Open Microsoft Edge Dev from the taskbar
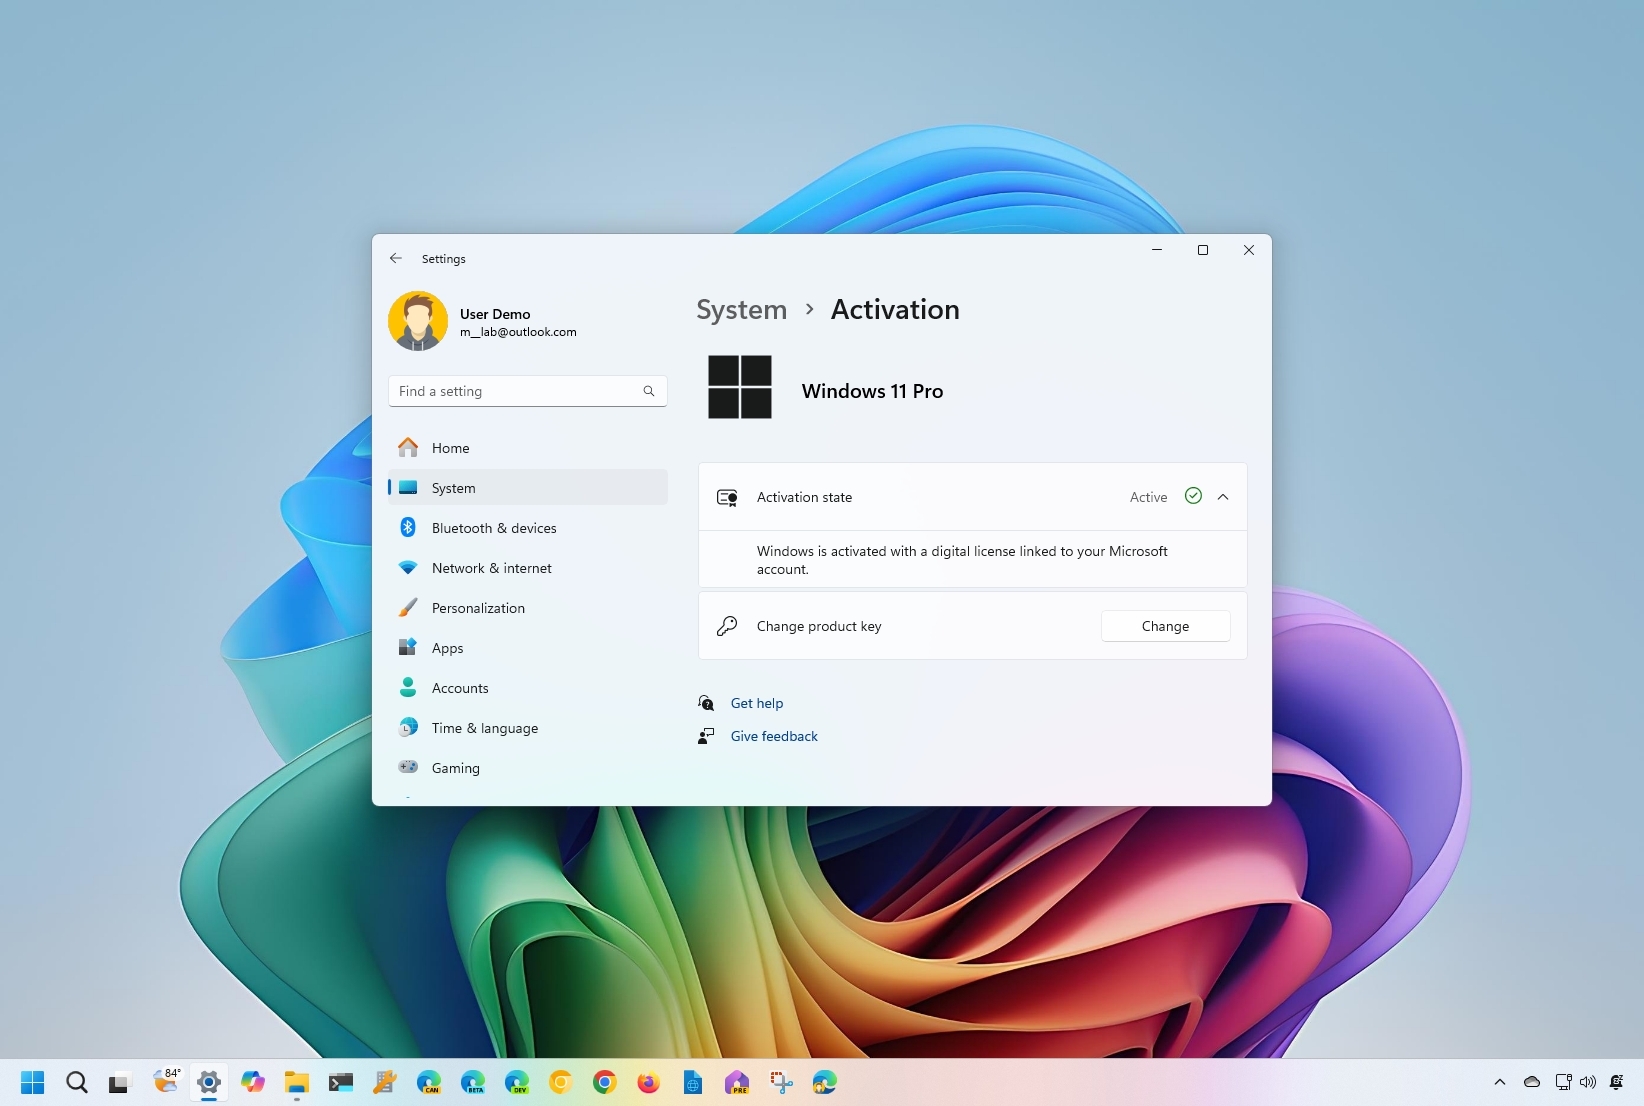 coord(518,1083)
